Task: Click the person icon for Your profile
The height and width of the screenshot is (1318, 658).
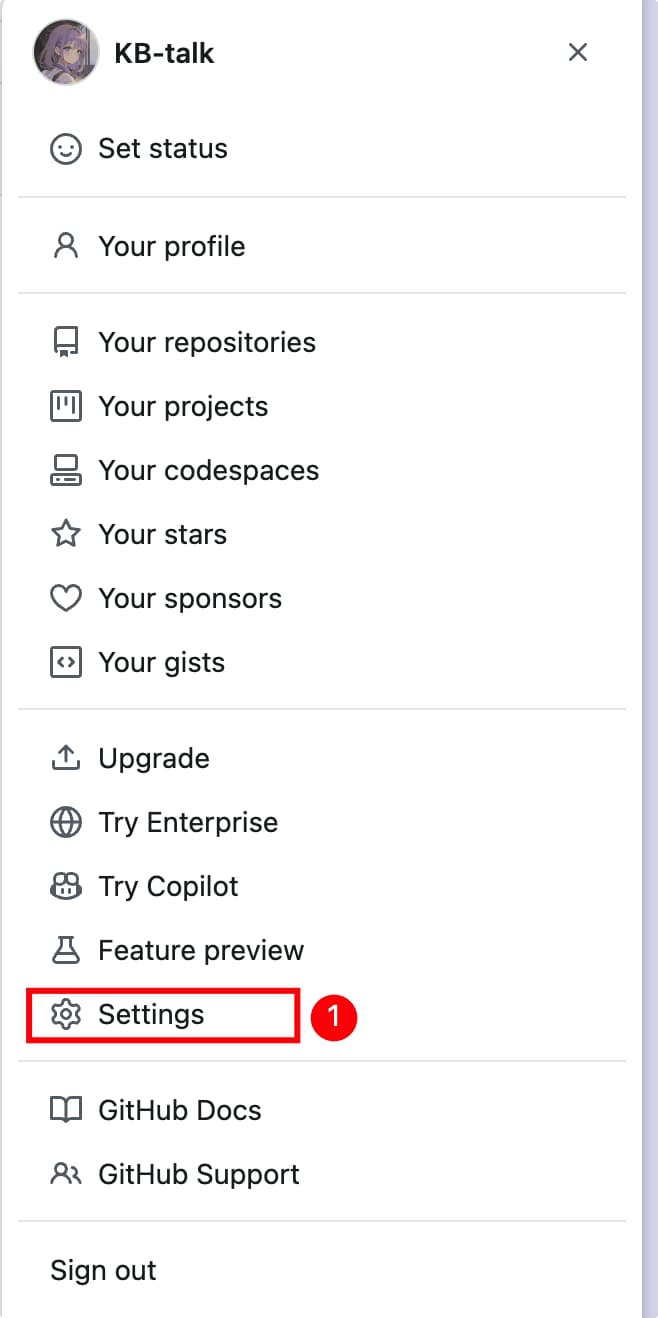Action: pos(66,246)
